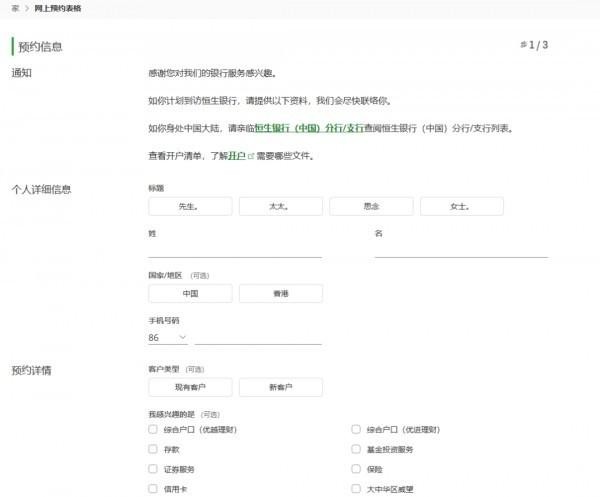
Task: Tick the 综合户口 (优进理财) checkbox
Action: (356, 429)
